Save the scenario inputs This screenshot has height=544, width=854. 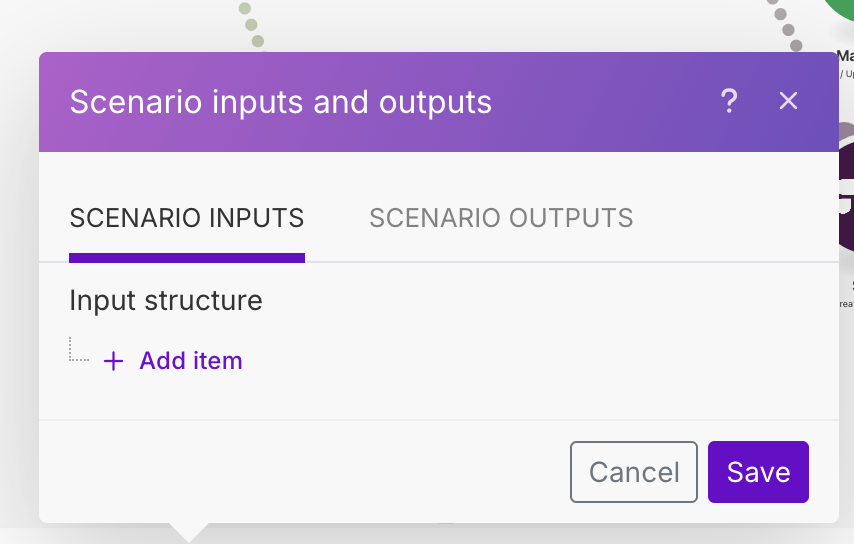[758, 472]
